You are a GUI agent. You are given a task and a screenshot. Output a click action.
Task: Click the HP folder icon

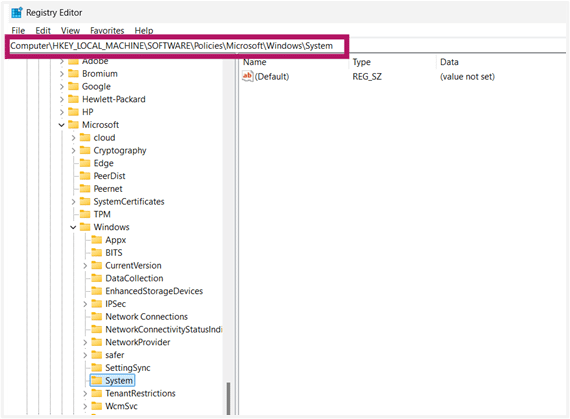pos(73,112)
